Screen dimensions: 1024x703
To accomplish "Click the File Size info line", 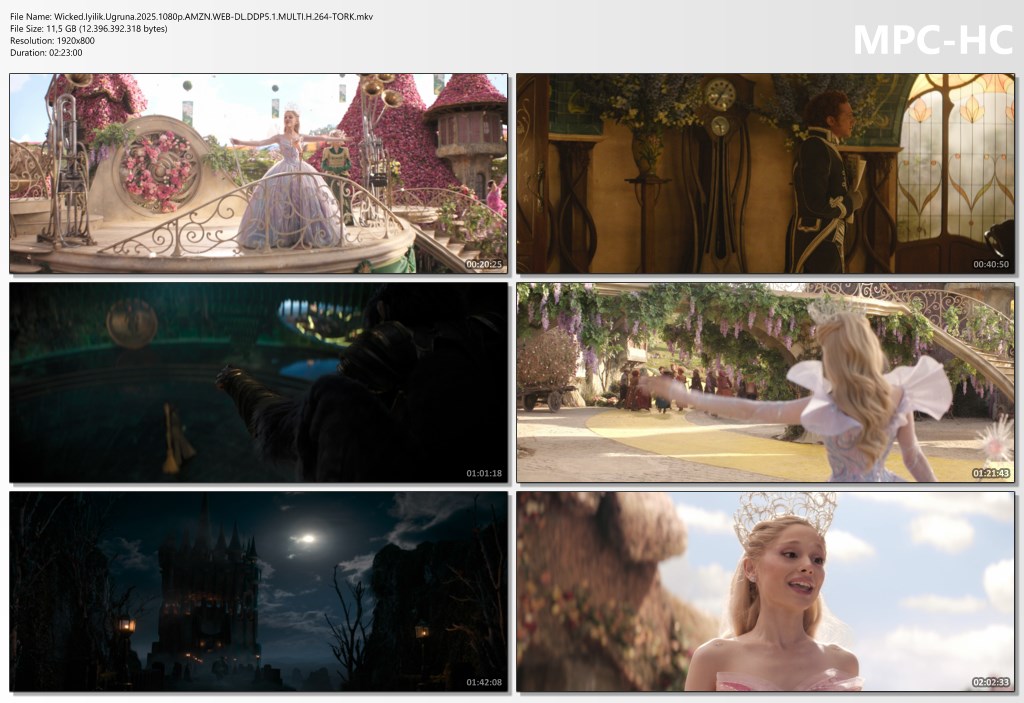I will click(89, 28).
